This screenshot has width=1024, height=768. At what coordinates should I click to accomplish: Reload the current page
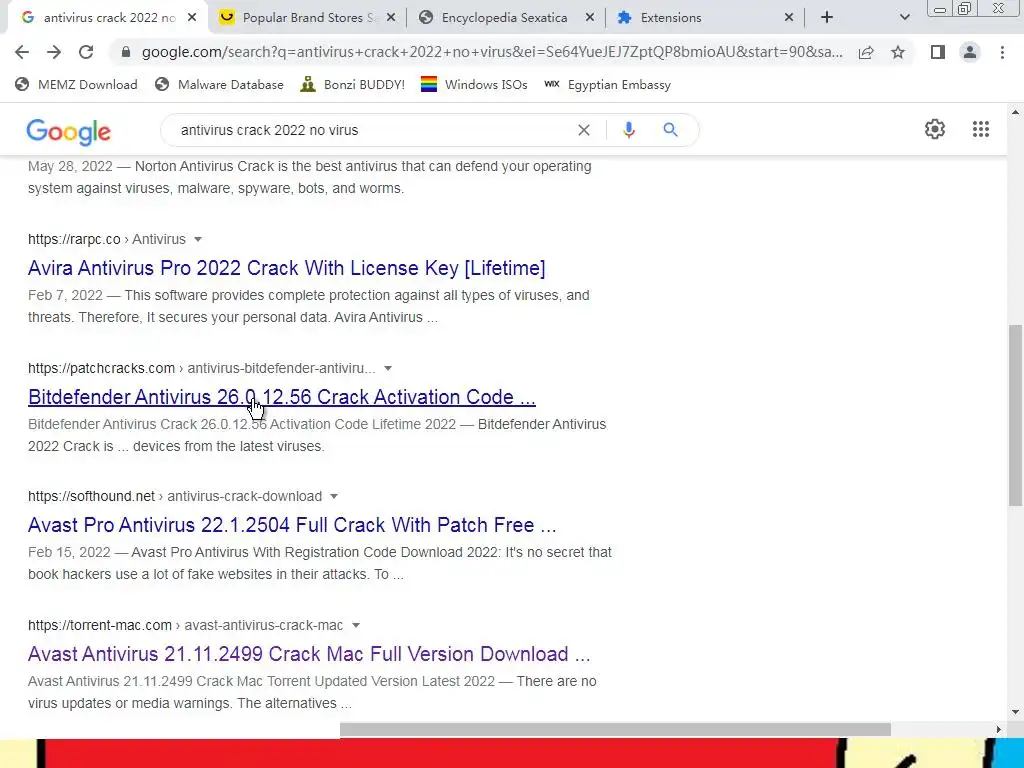pos(86,52)
